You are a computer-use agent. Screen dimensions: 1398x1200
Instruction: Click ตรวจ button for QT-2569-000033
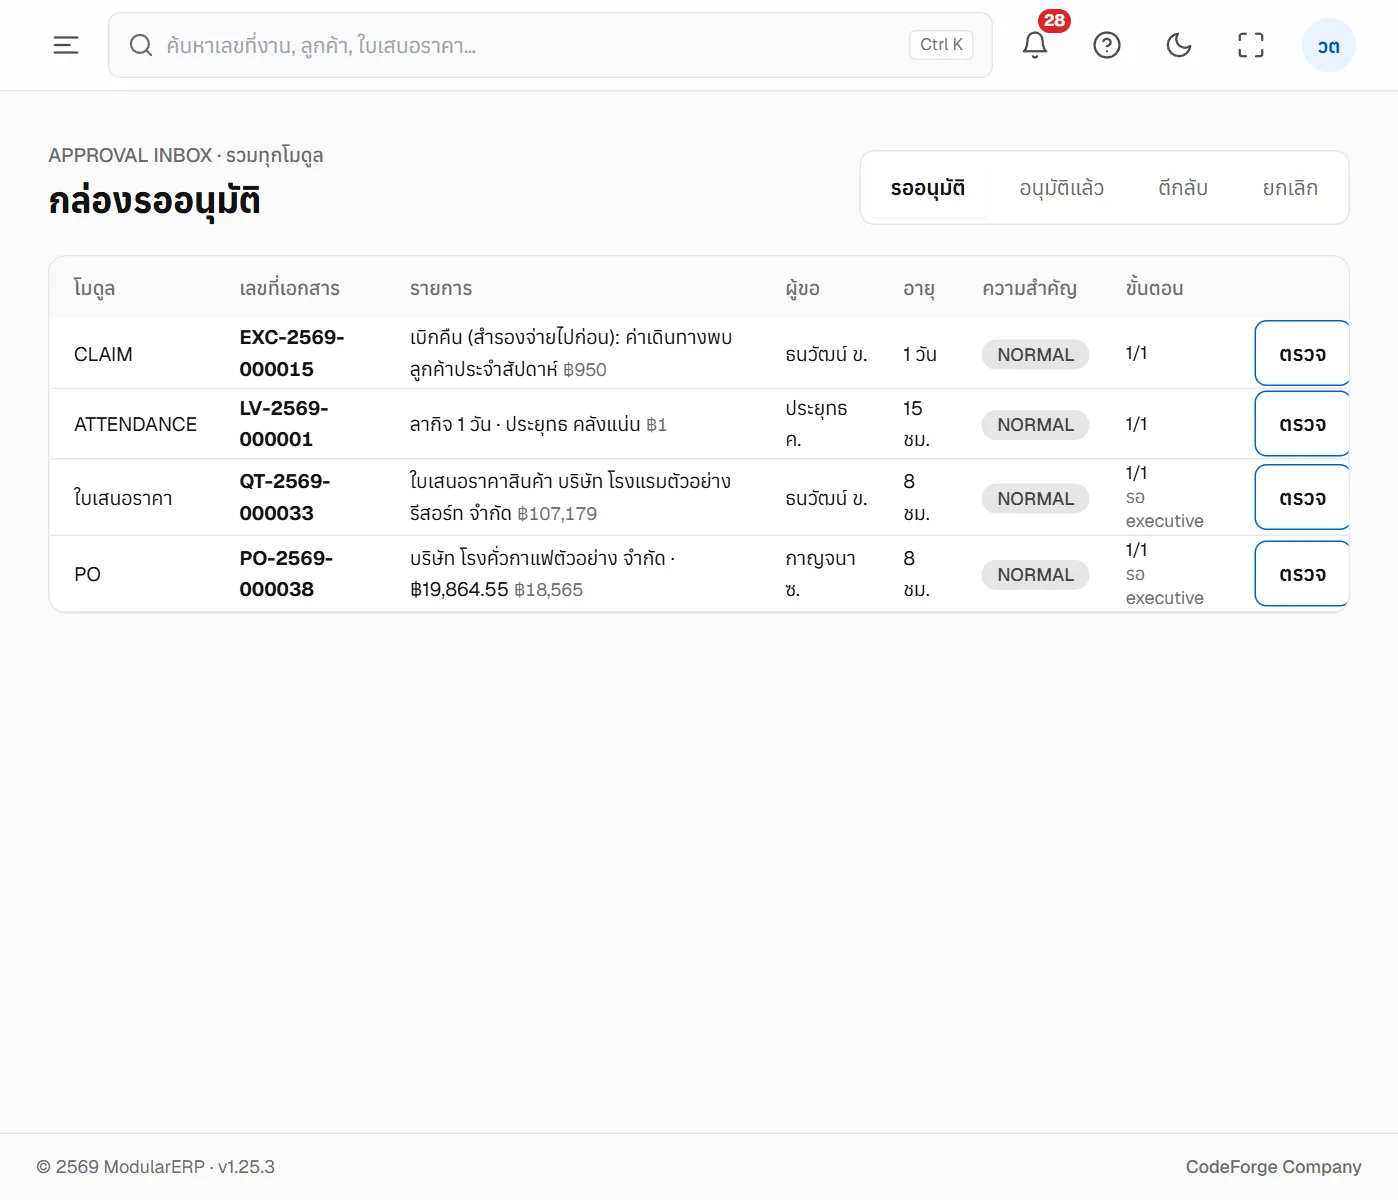coord(1302,498)
